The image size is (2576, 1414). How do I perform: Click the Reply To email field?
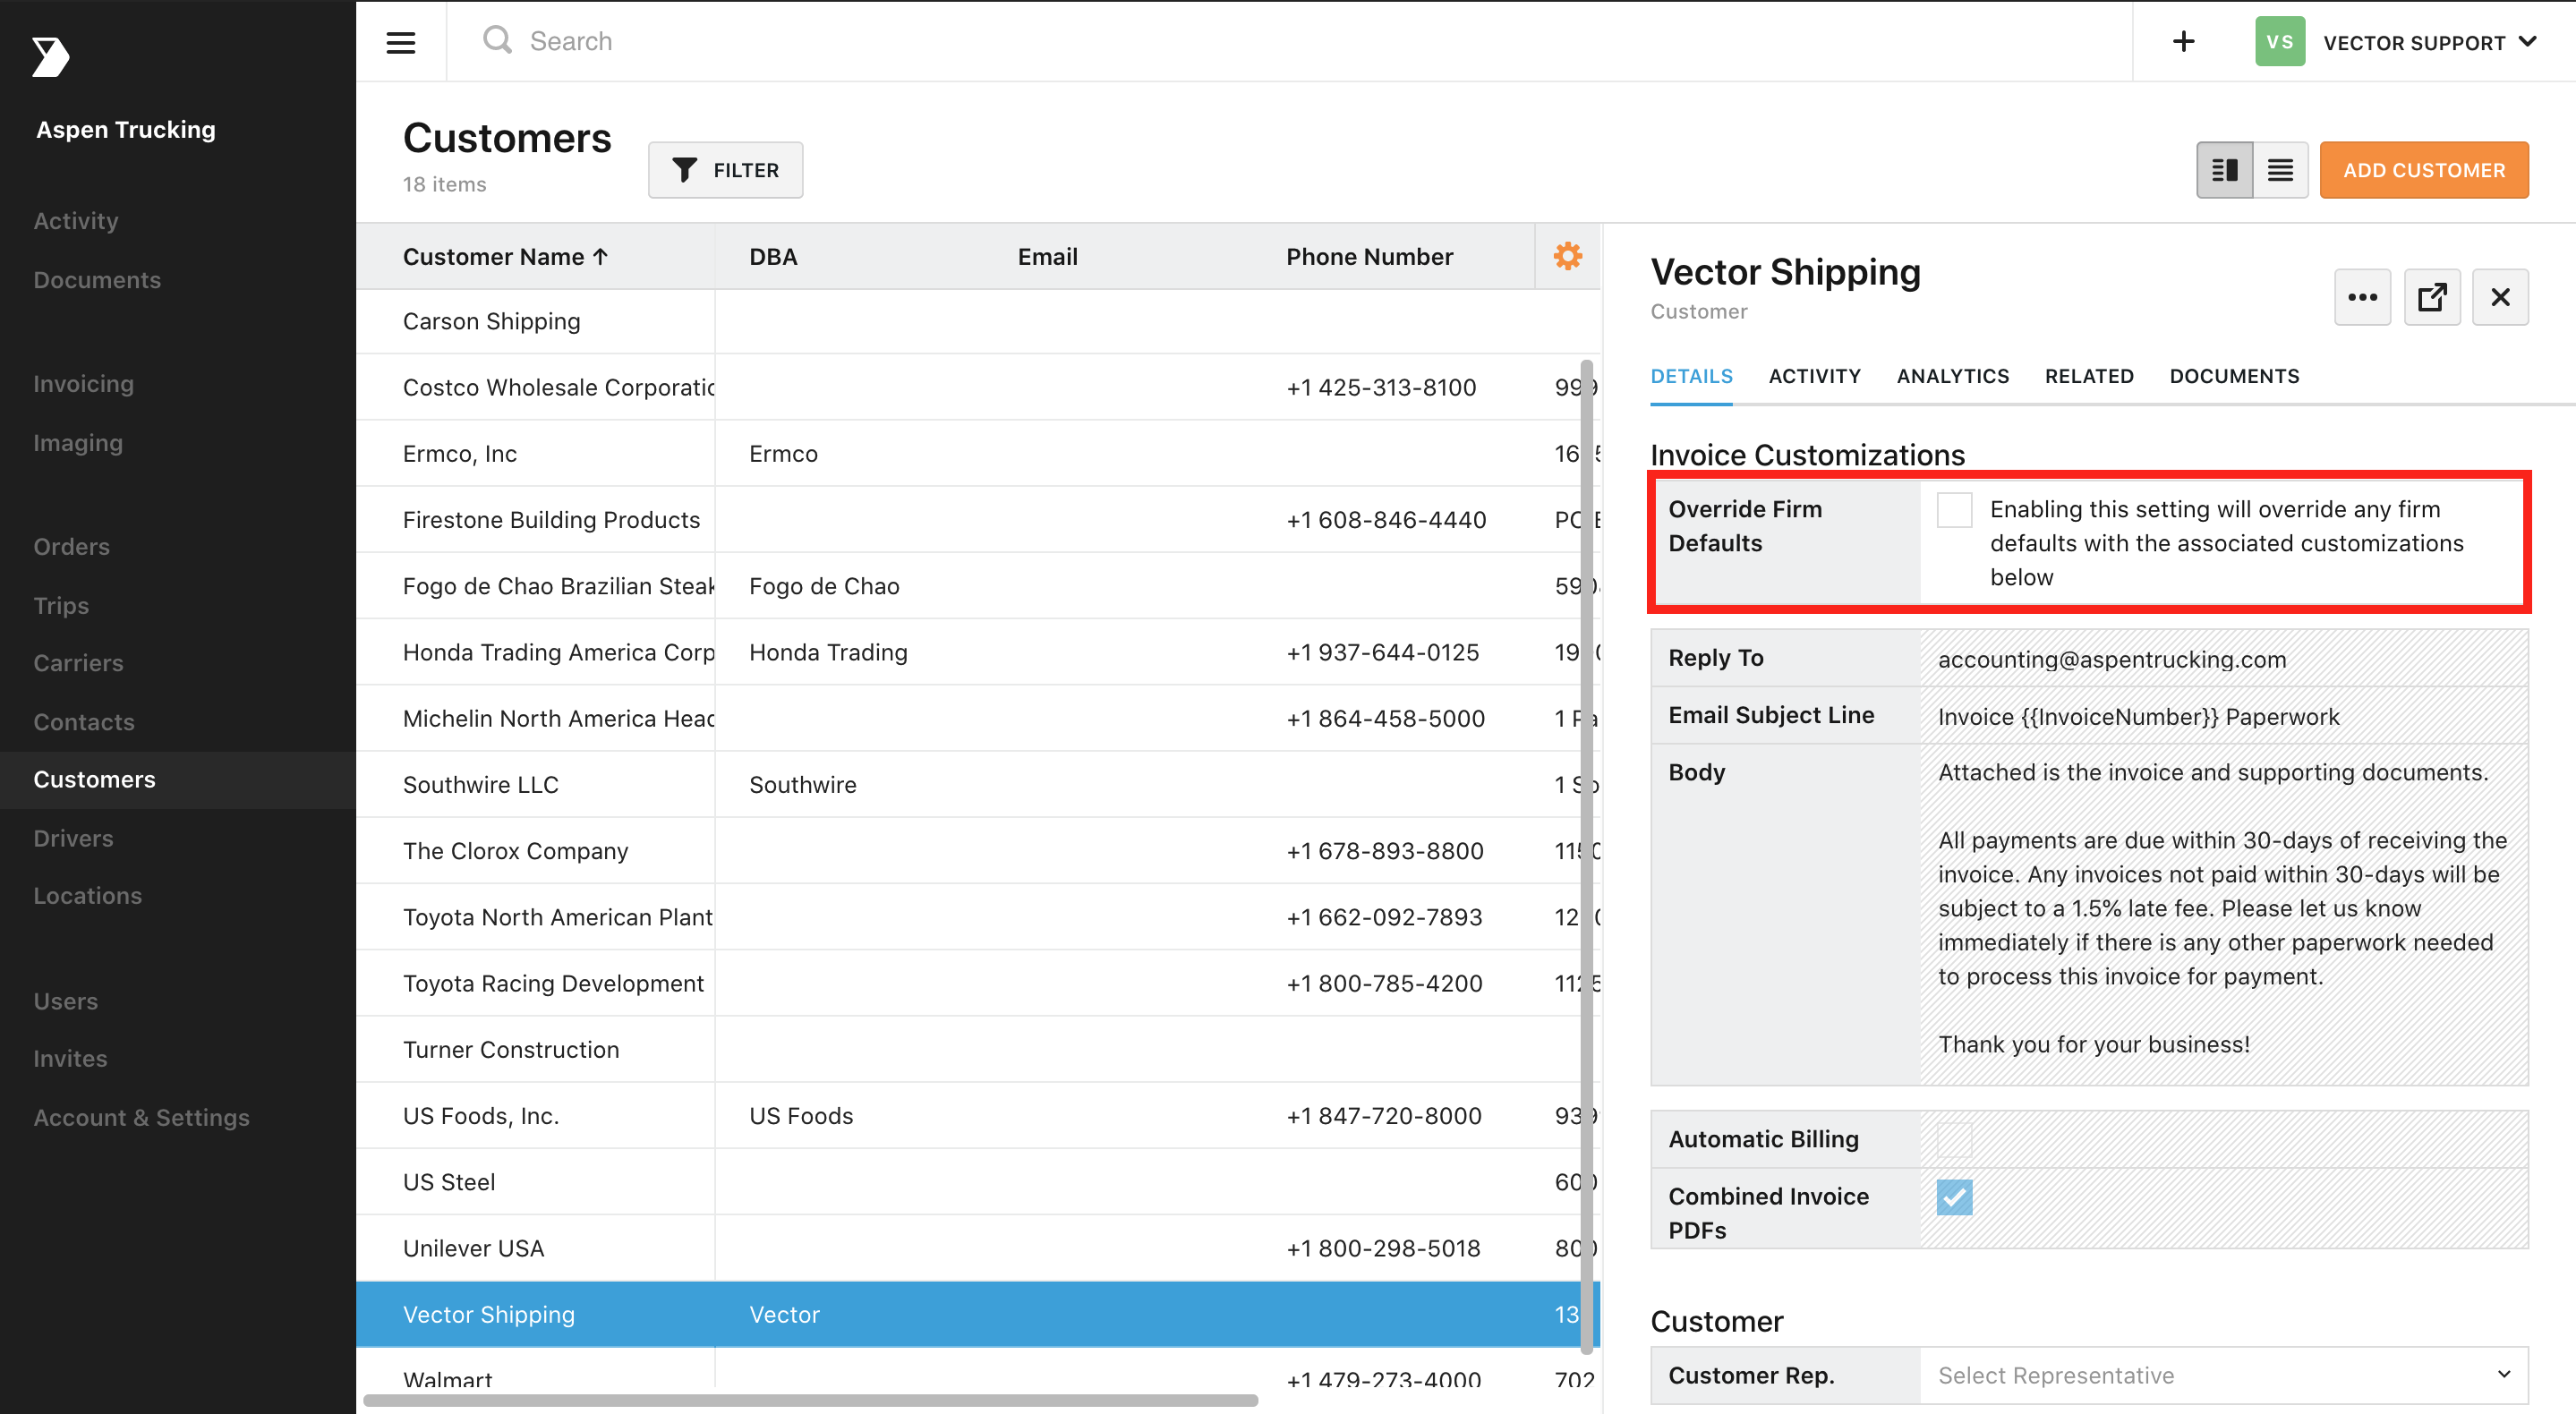(x=2224, y=659)
